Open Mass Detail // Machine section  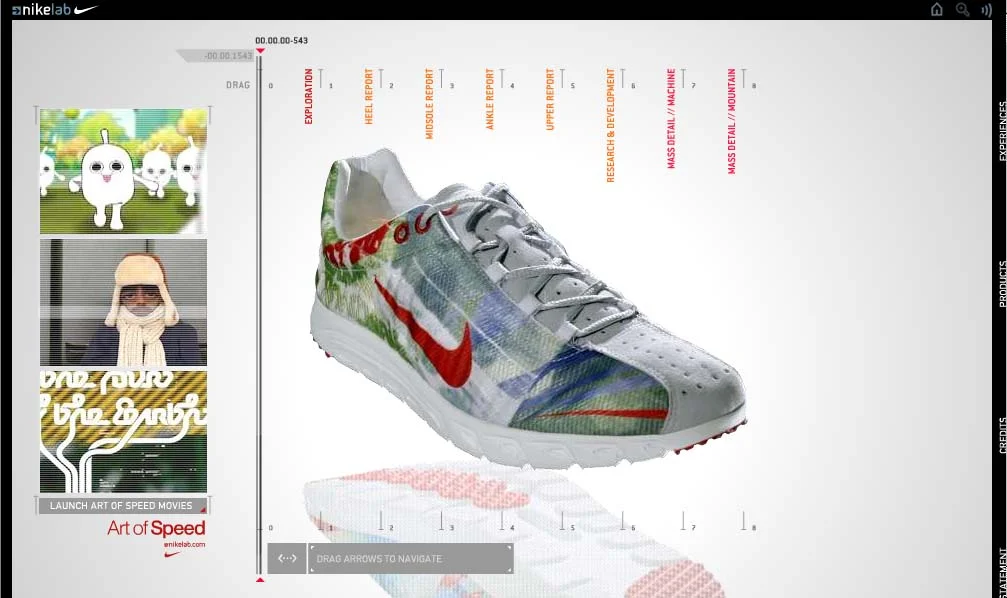tap(670, 118)
